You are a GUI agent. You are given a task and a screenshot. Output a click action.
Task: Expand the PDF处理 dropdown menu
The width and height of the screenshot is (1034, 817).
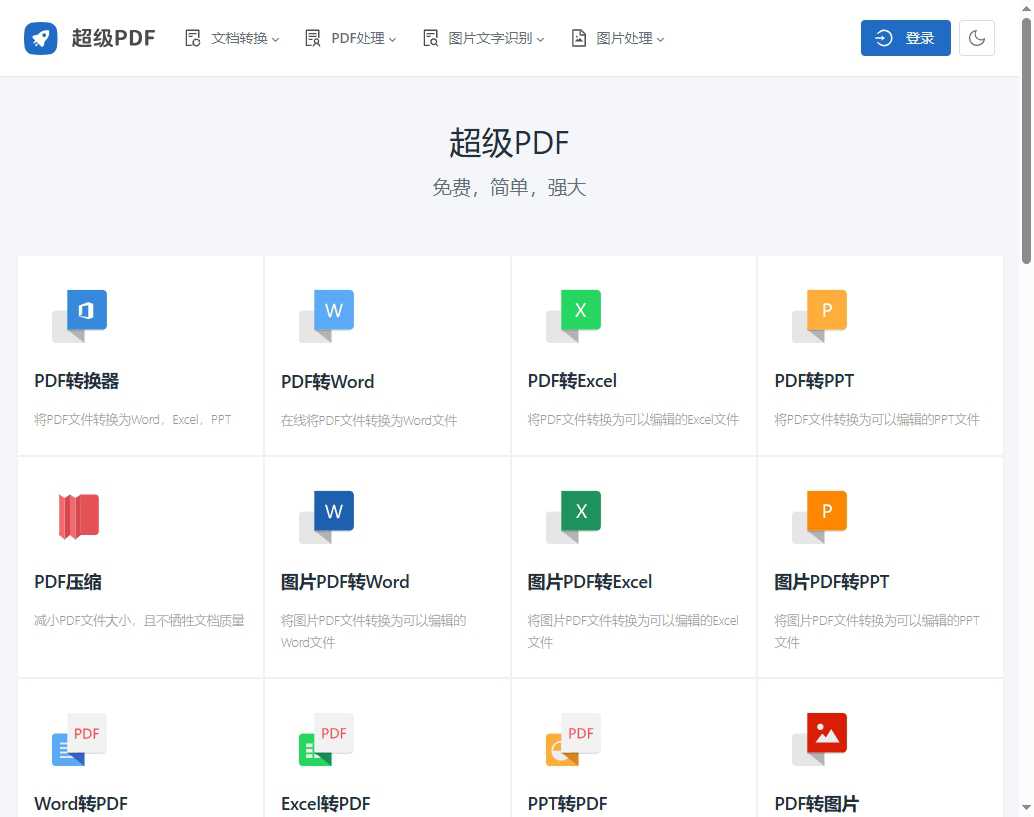350,38
